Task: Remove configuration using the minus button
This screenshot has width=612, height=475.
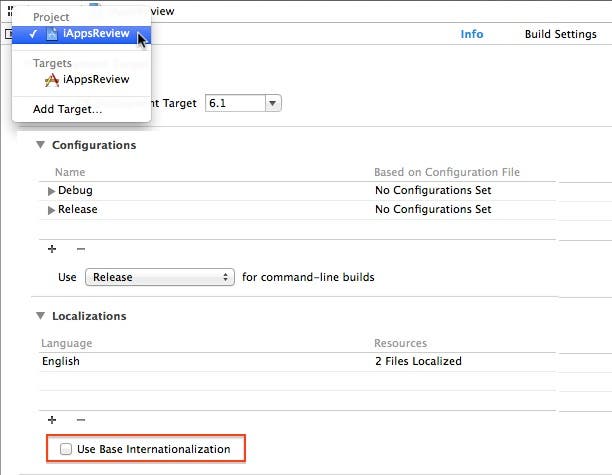Action: pyautogui.click(x=81, y=249)
